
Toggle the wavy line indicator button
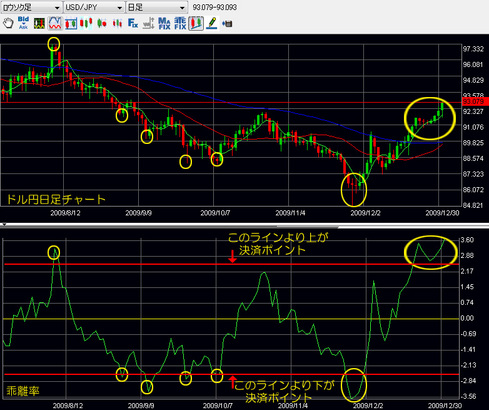(x=55, y=23)
